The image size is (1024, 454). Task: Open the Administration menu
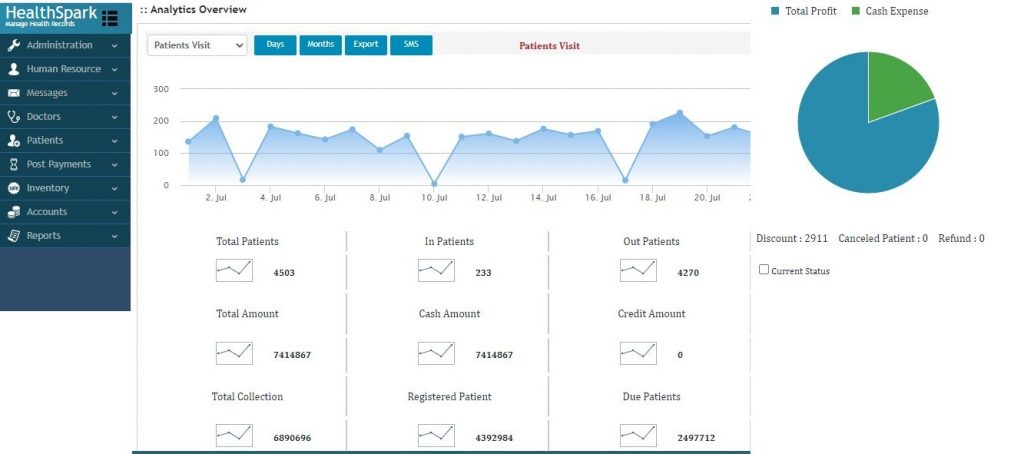(x=65, y=45)
